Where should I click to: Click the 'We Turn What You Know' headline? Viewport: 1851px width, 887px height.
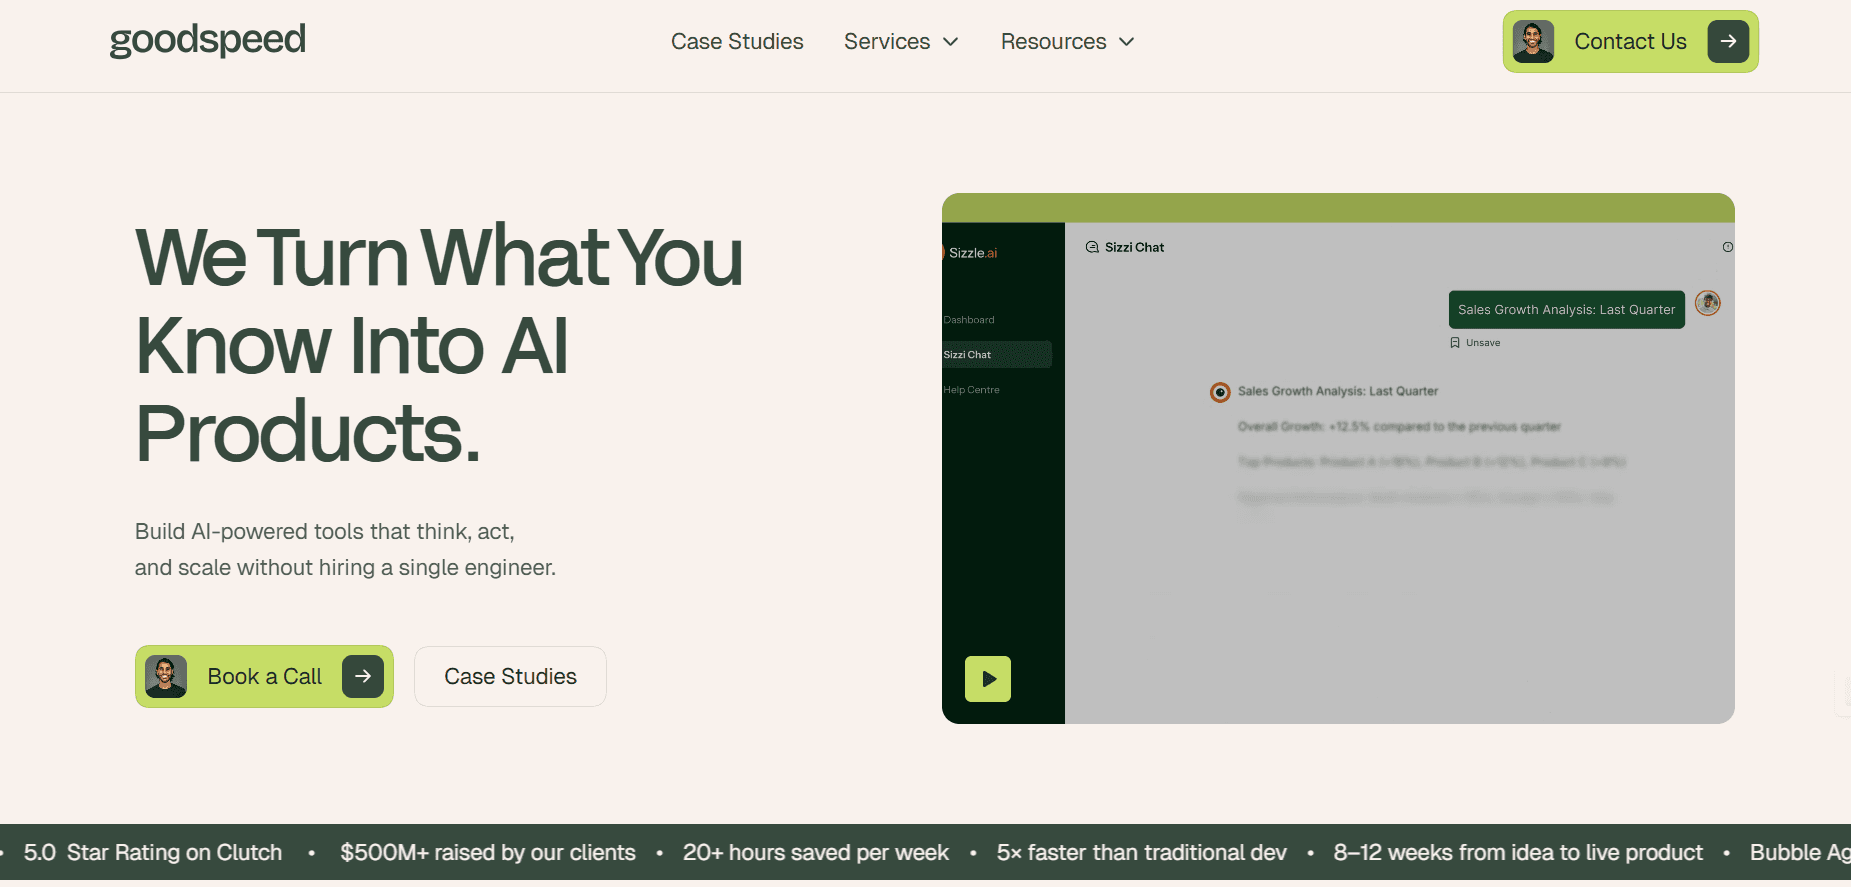pyautogui.click(x=439, y=344)
